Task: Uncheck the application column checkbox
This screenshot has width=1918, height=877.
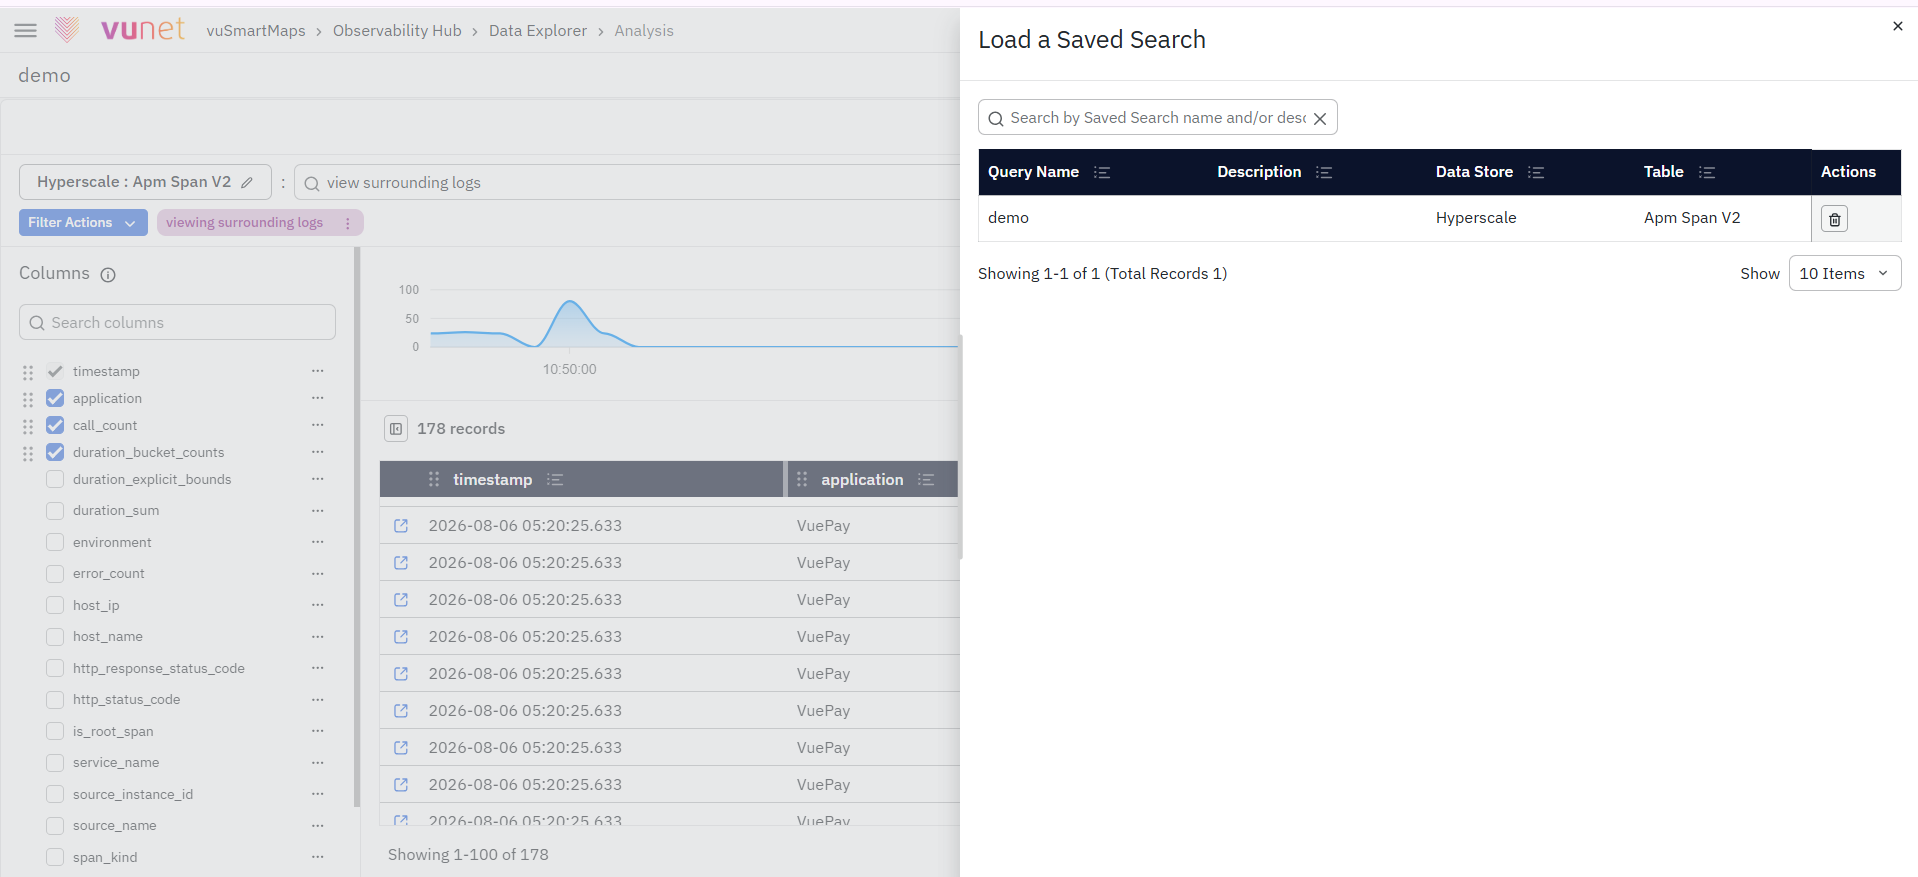Action: tap(55, 398)
